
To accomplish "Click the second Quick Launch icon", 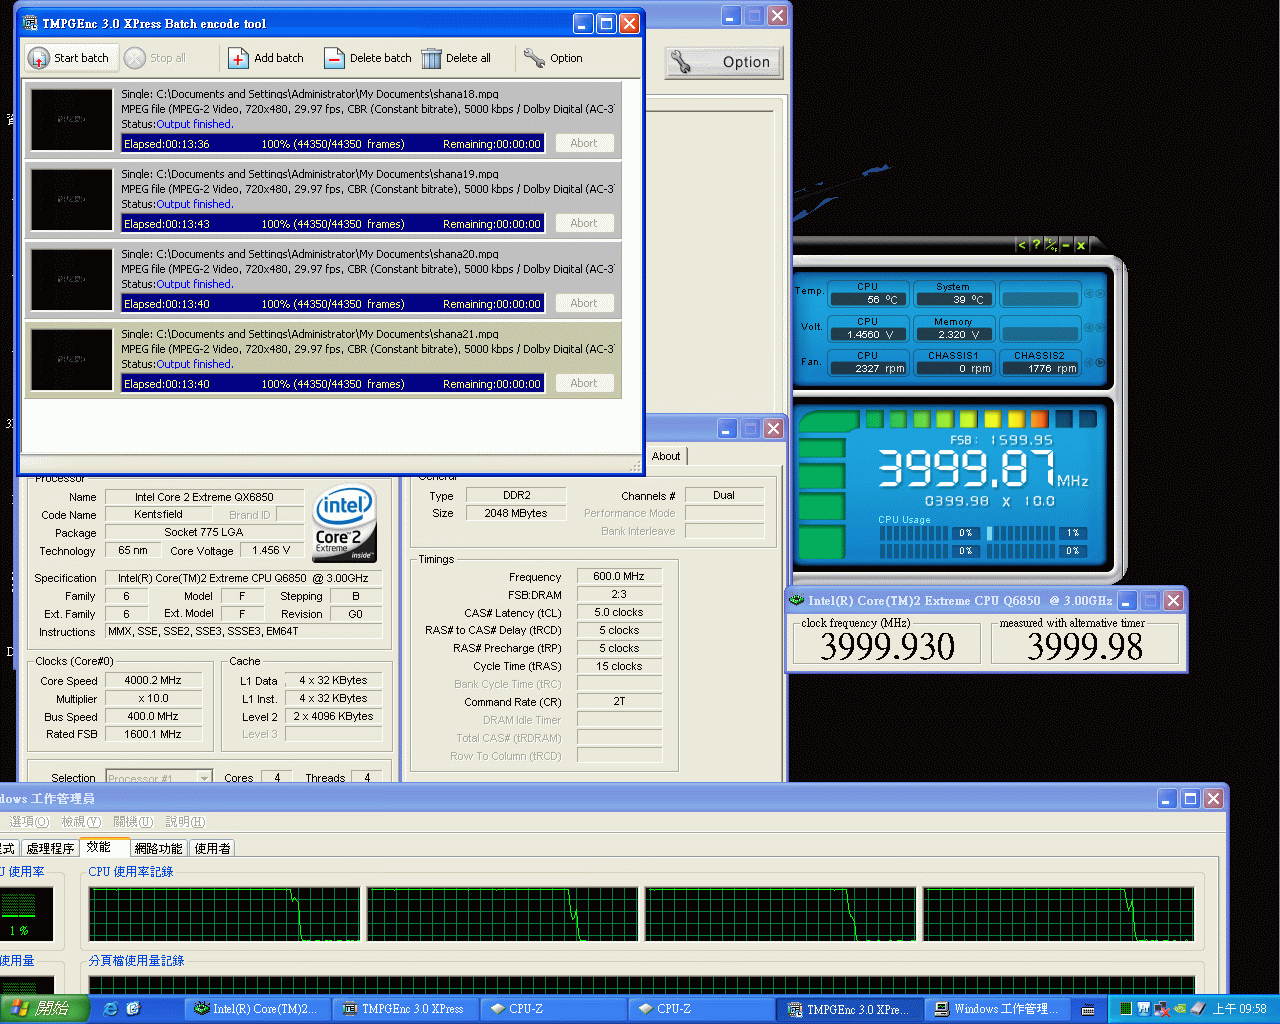I will click(133, 1009).
